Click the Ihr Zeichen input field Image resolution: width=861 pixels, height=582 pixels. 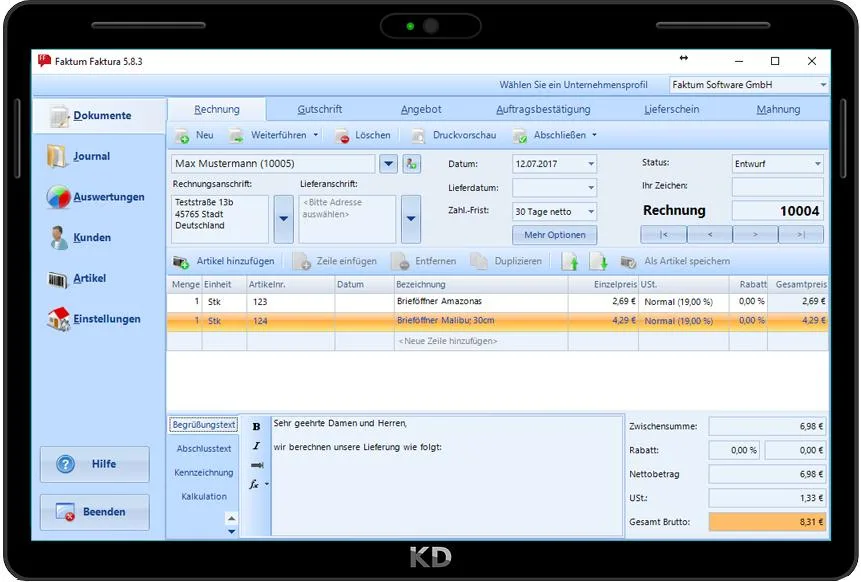point(778,187)
